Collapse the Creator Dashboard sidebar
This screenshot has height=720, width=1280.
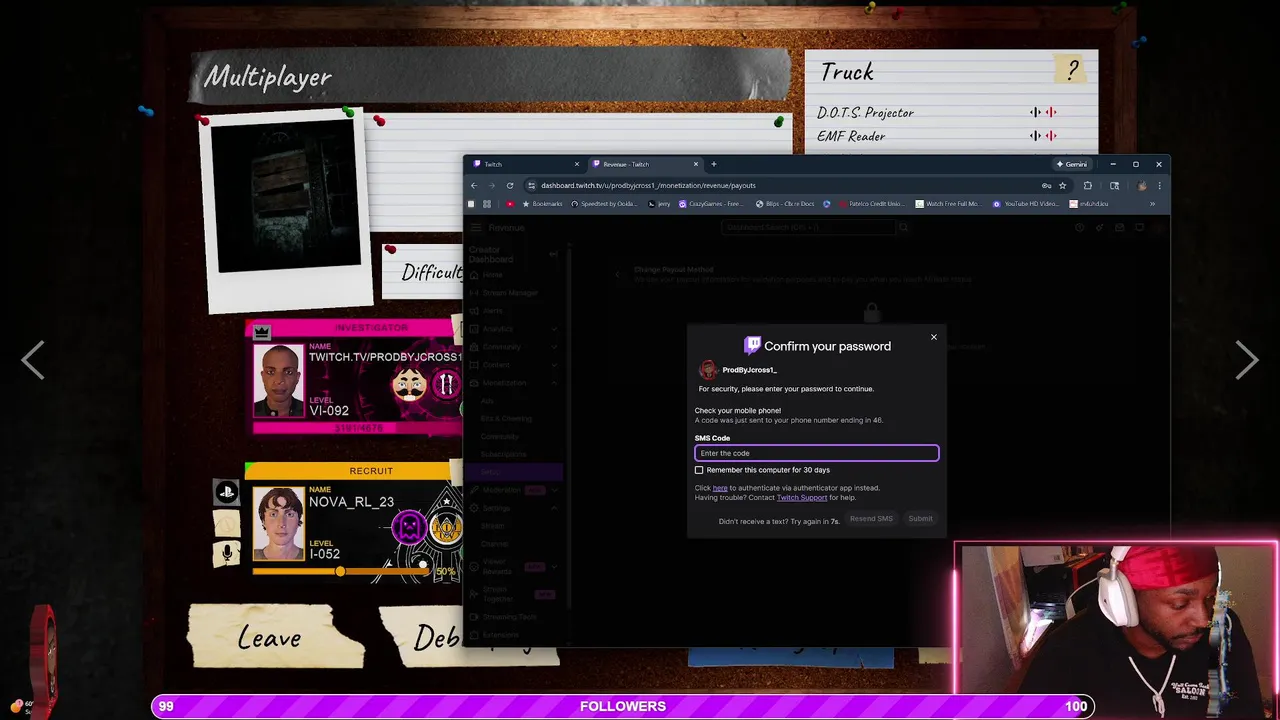tap(553, 254)
